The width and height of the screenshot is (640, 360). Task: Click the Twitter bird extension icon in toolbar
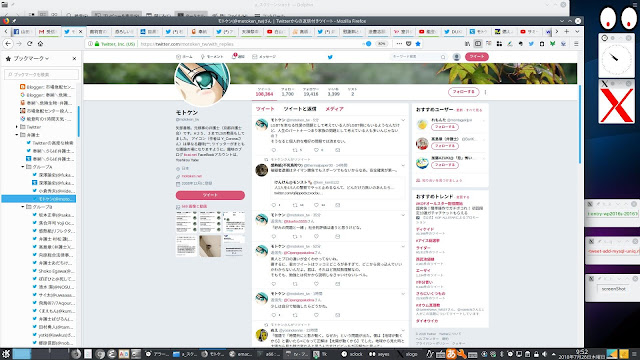coord(531,44)
